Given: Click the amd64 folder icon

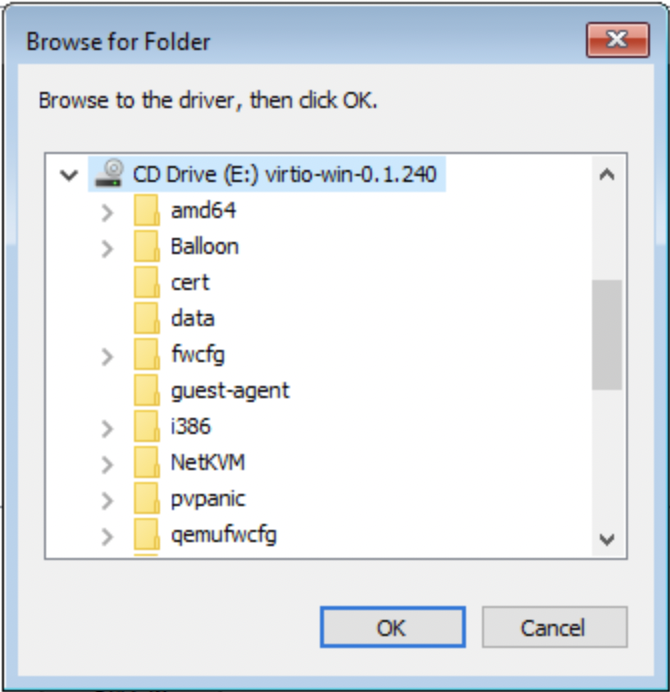Looking at the screenshot, I should tap(147, 211).
